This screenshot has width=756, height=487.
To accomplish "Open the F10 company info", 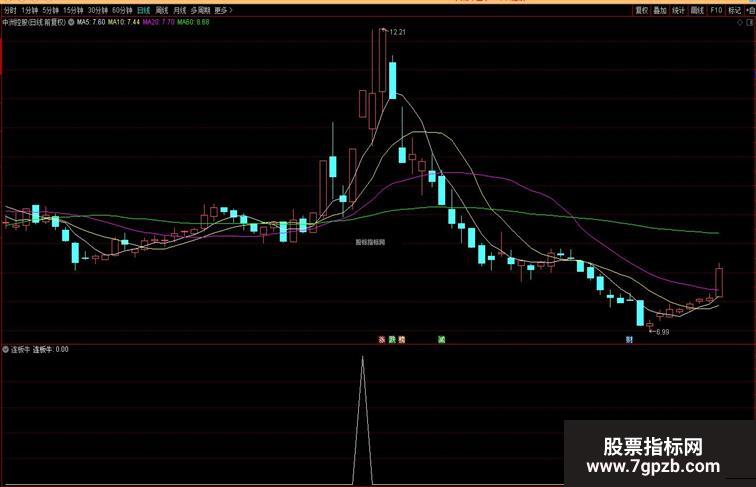I will click(716, 10).
